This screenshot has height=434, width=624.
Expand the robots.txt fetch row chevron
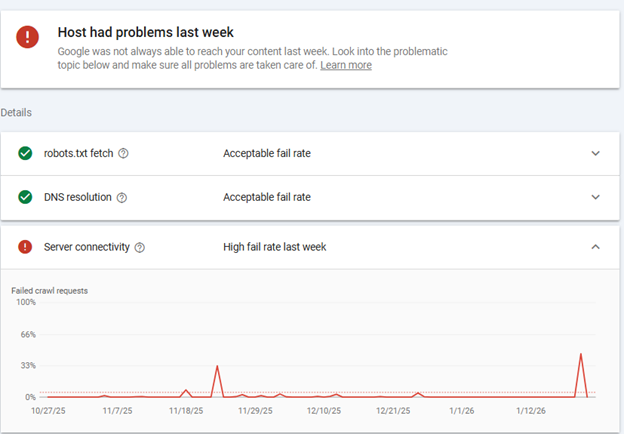point(596,153)
